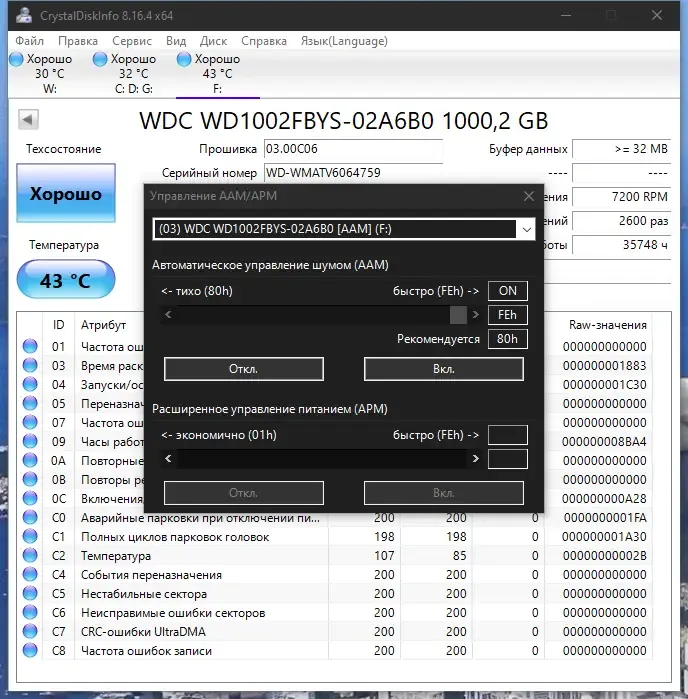The width and height of the screenshot is (688, 699).
Task: Open the Сервис menu
Action: 132,41
